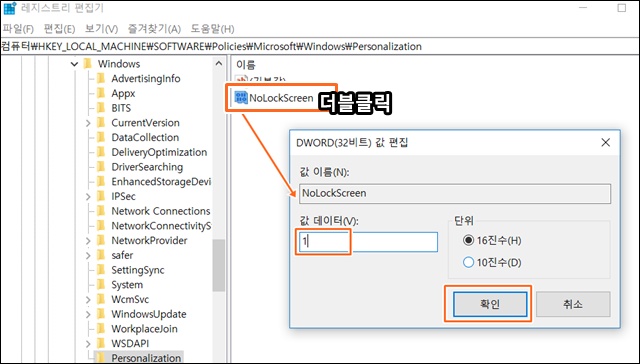Click the WindowsUpdate folder icon
The width and height of the screenshot is (640, 364).
click(x=100, y=314)
